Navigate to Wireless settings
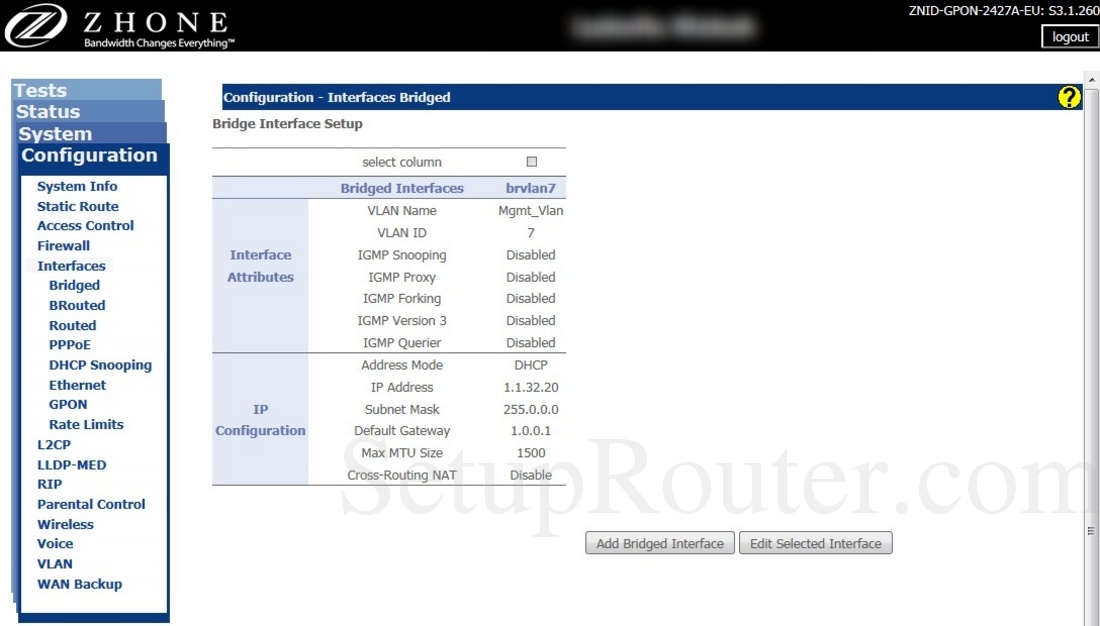This screenshot has width=1100, height=626. [x=65, y=524]
